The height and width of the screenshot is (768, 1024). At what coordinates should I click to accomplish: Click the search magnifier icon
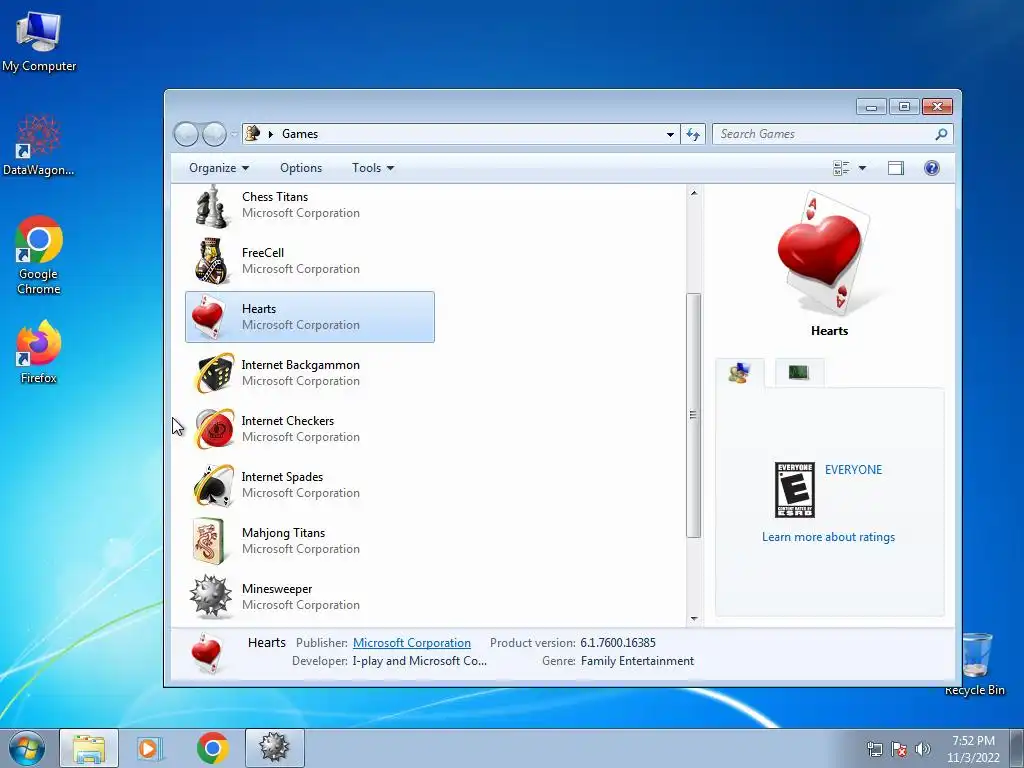[x=941, y=134]
